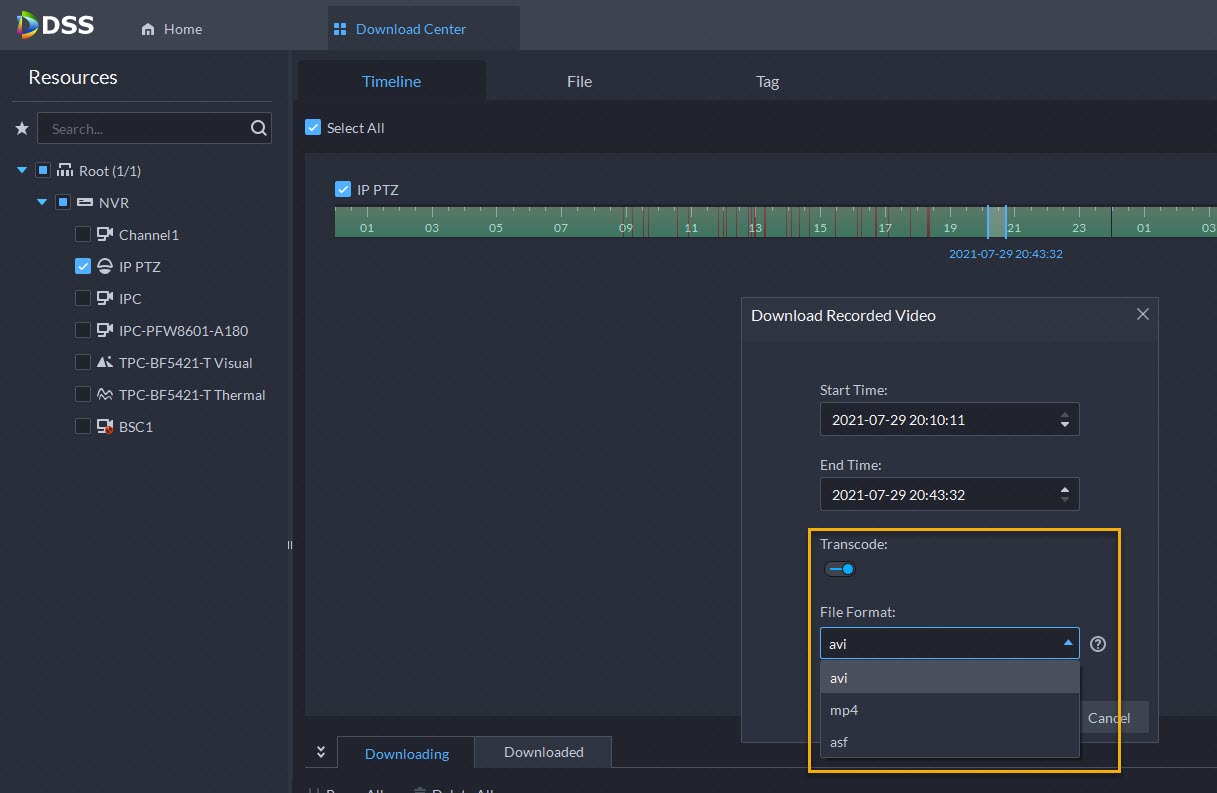The image size is (1217, 793).
Task: Click the Home house icon
Action: (148, 30)
